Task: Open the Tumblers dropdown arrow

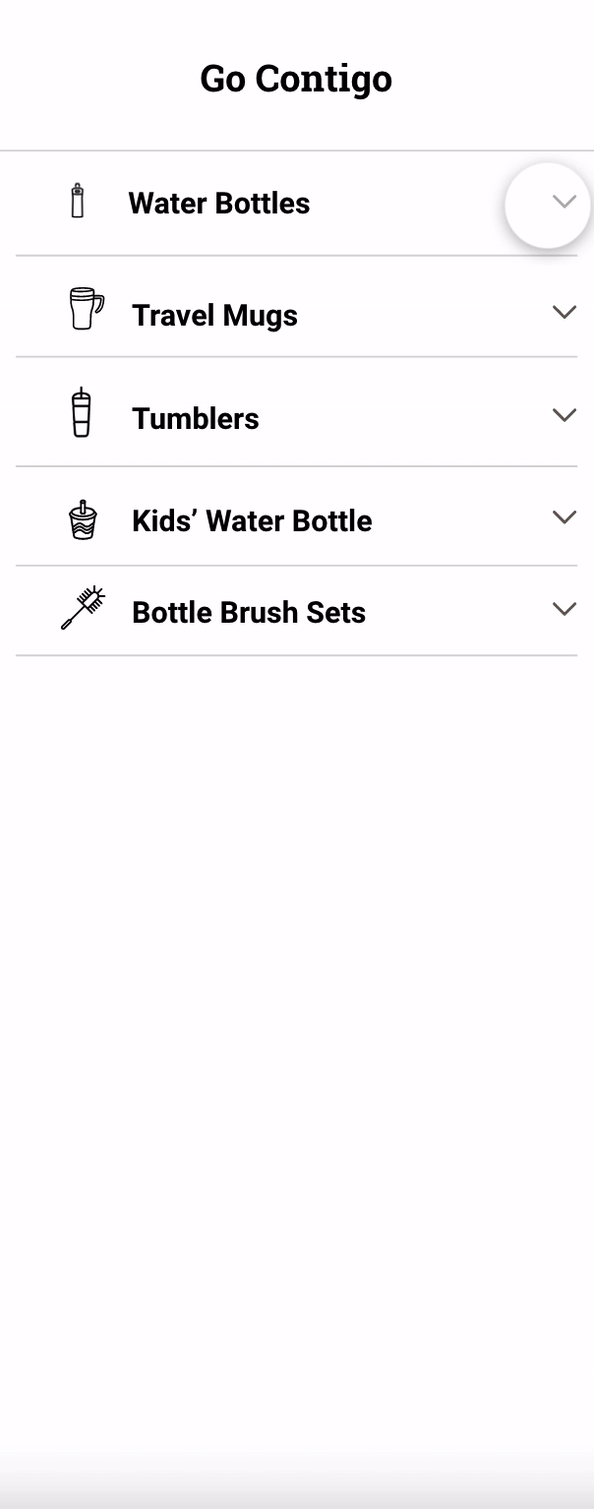Action: click(x=564, y=415)
